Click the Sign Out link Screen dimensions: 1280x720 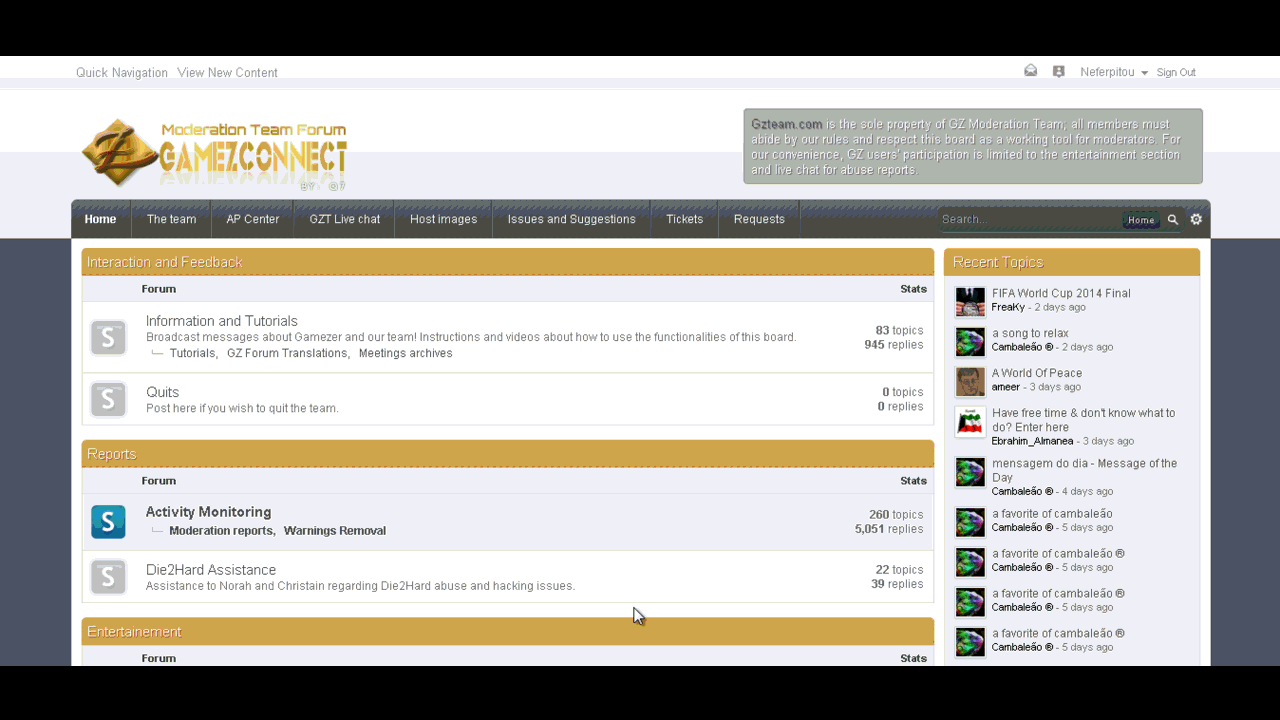click(1176, 73)
